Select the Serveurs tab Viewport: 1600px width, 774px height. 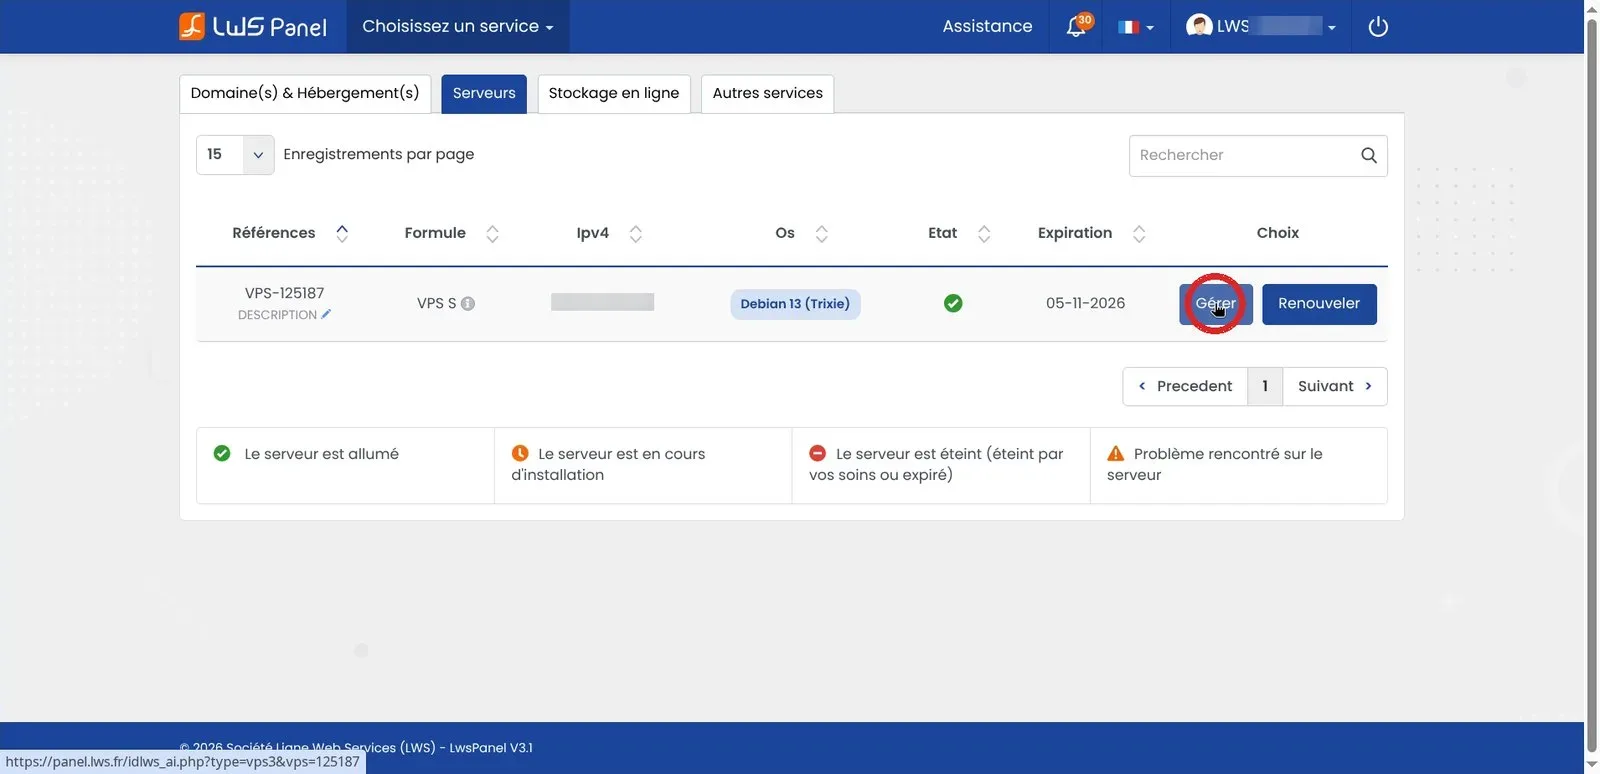(484, 93)
